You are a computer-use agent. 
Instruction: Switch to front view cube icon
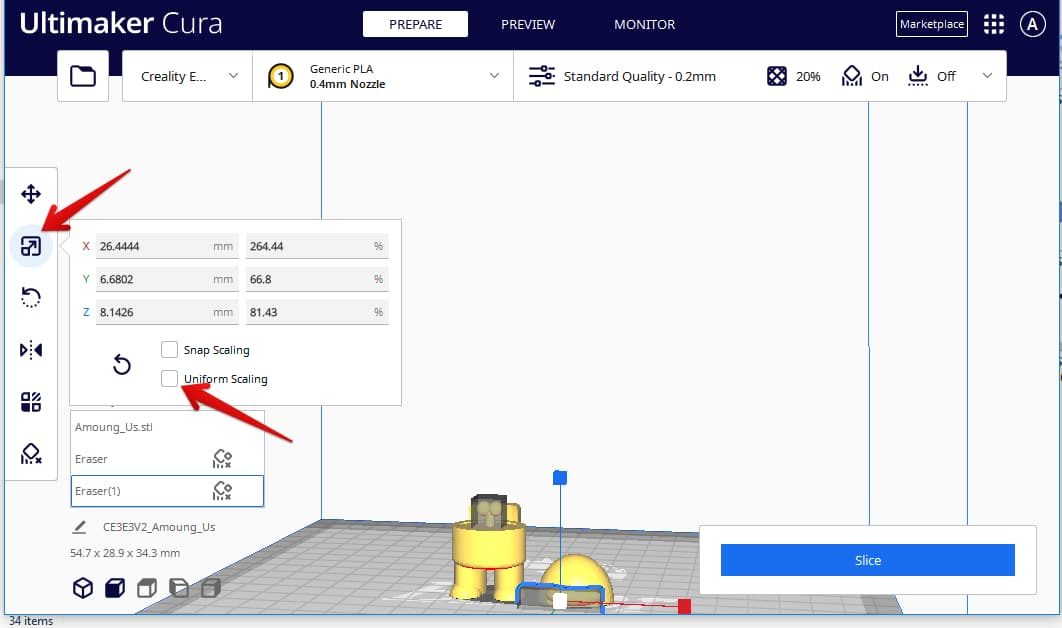(x=115, y=587)
